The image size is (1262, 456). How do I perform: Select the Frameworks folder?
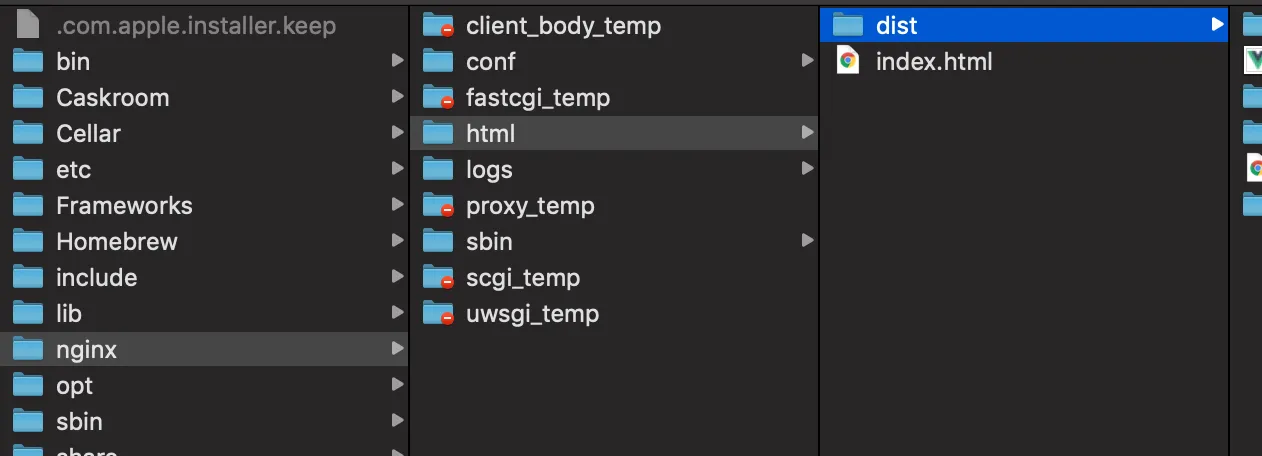point(204,205)
